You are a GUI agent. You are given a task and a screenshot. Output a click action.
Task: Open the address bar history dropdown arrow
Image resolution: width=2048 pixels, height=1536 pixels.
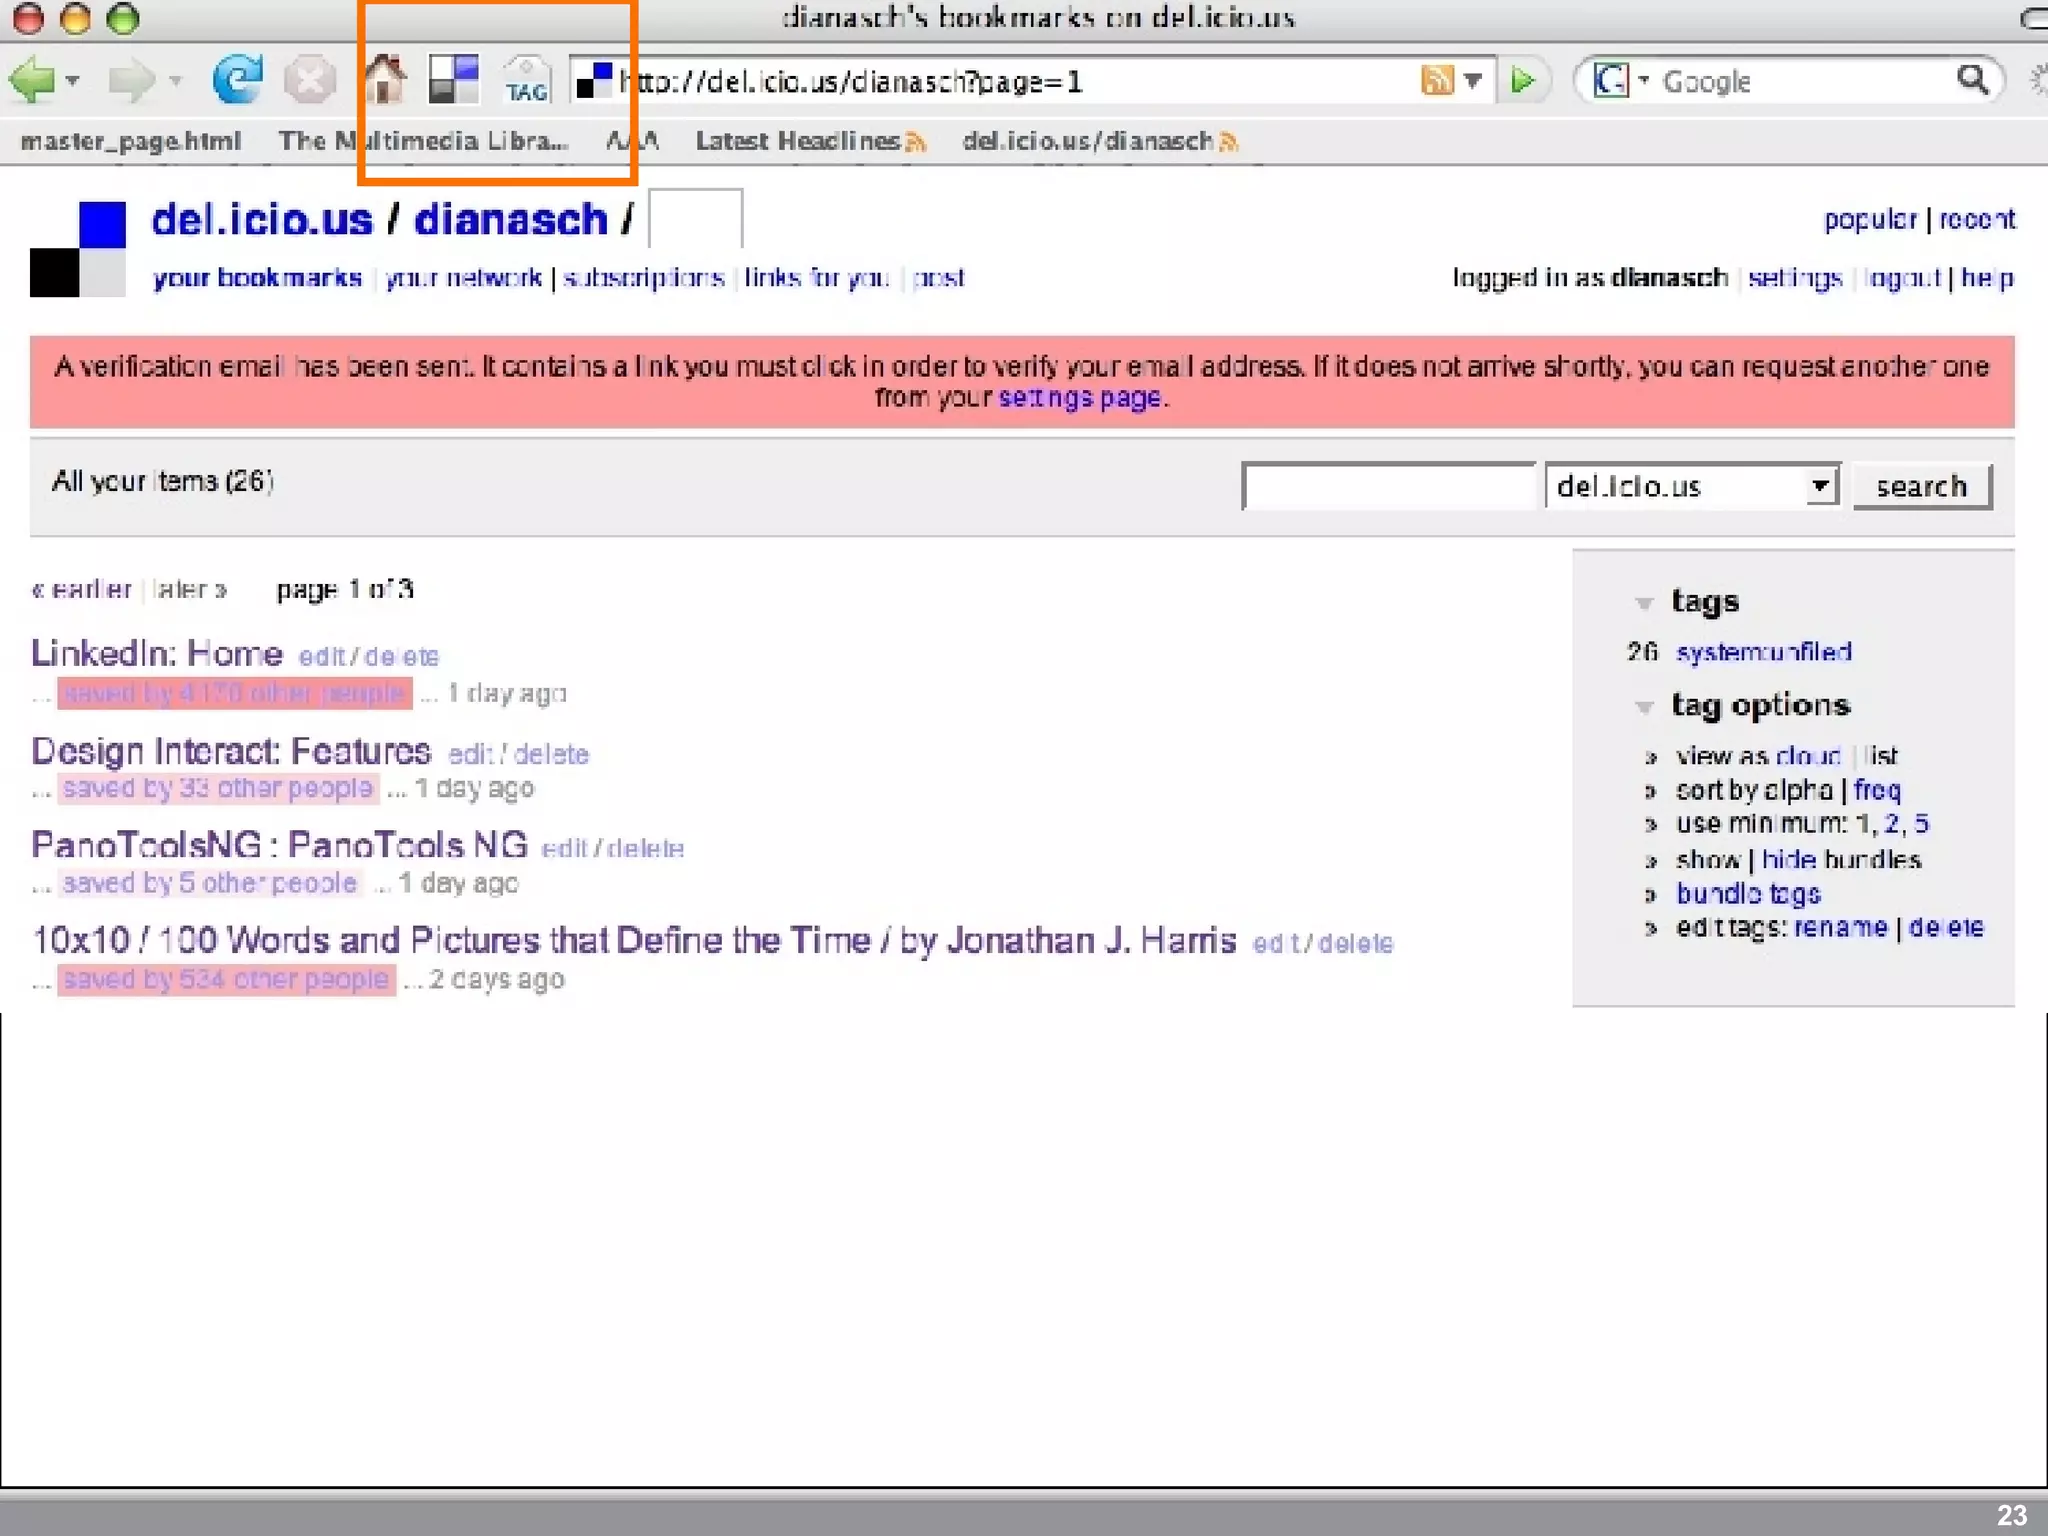pos(1473,80)
